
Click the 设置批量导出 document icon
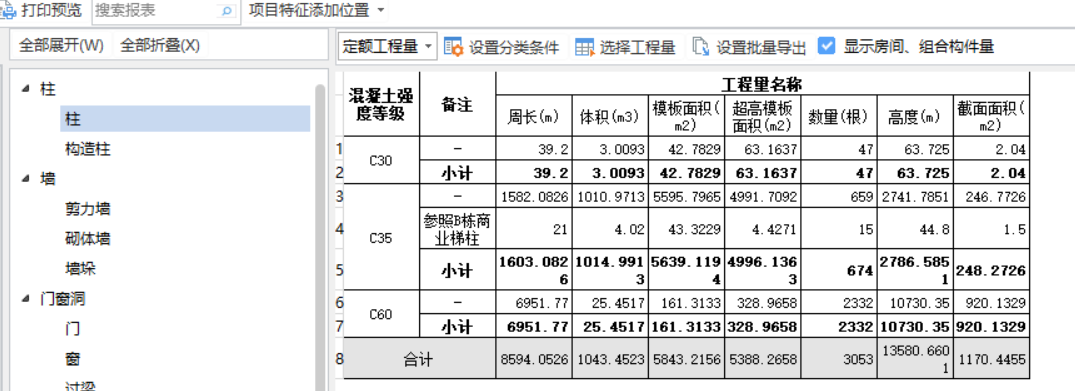(701, 47)
